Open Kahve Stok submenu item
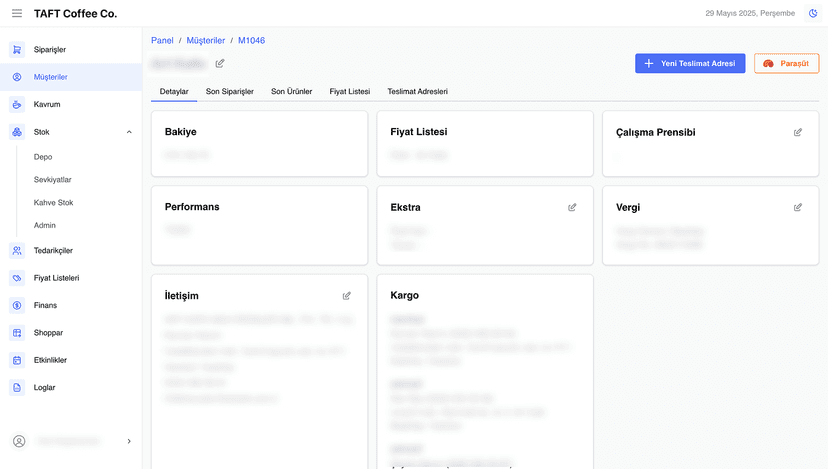This screenshot has width=828, height=469. [x=53, y=202]
